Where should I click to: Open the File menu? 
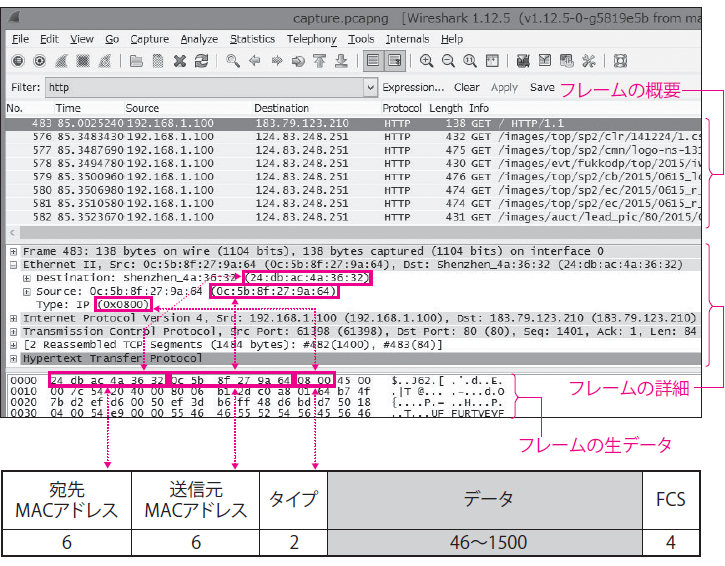point(20,39)
